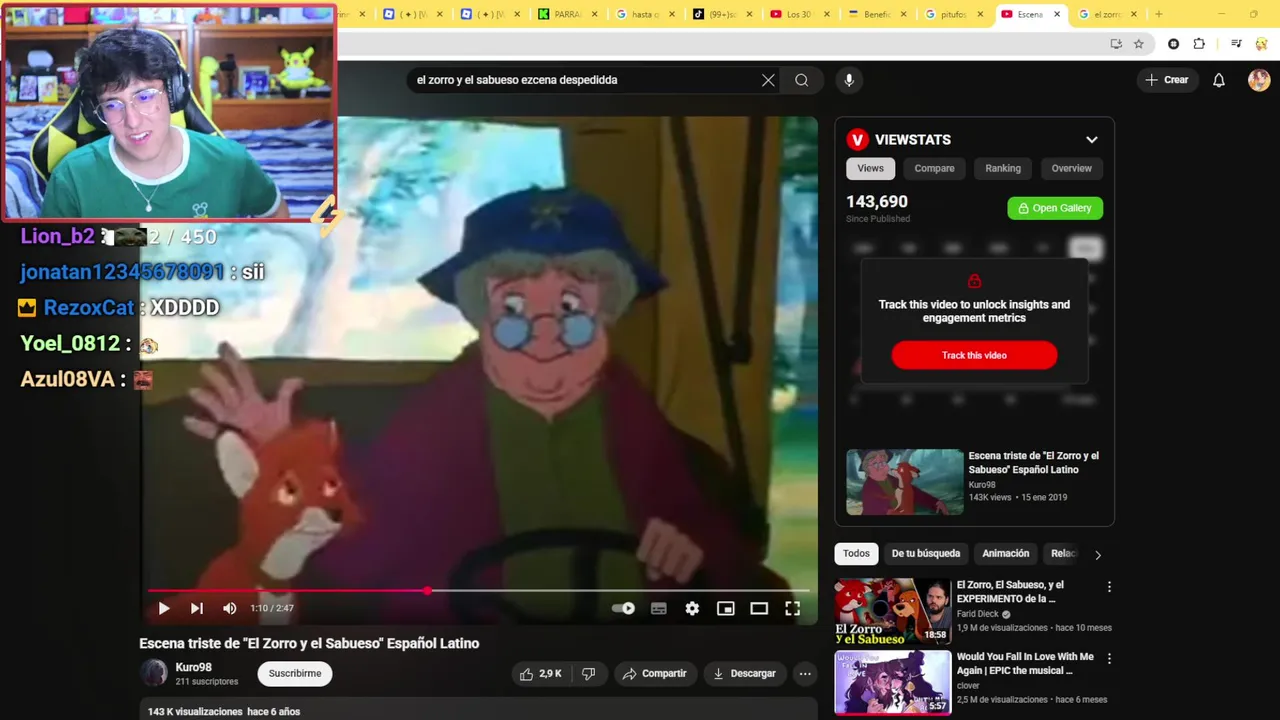Dislike the video

pos(589,674)
